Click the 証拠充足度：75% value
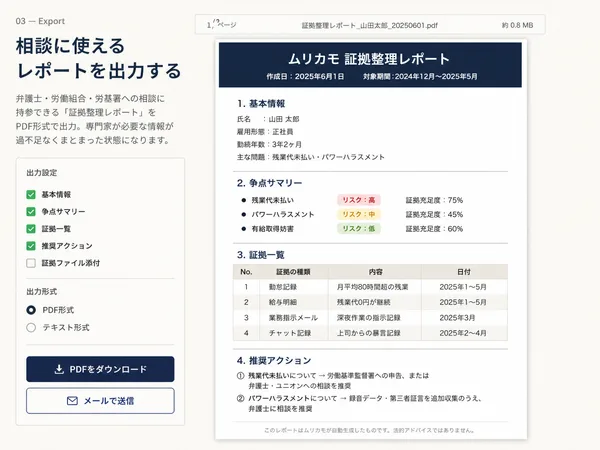600x450 pixels. click(434, 200)
